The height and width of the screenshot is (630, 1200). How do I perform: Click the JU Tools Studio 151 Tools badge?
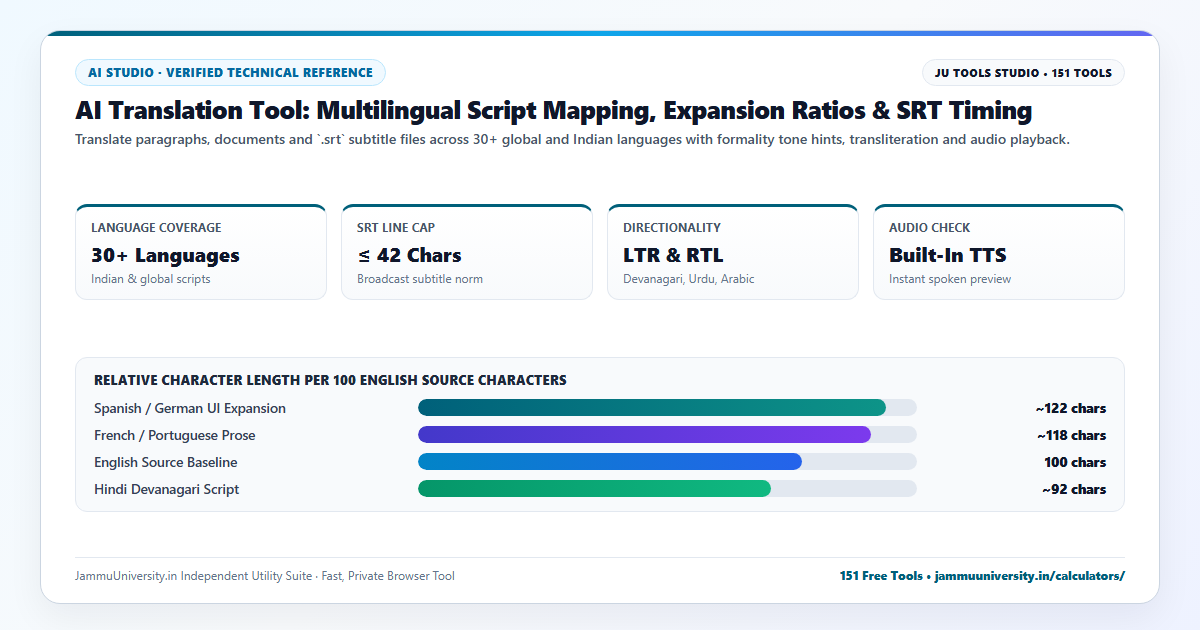coord(1023,73)
